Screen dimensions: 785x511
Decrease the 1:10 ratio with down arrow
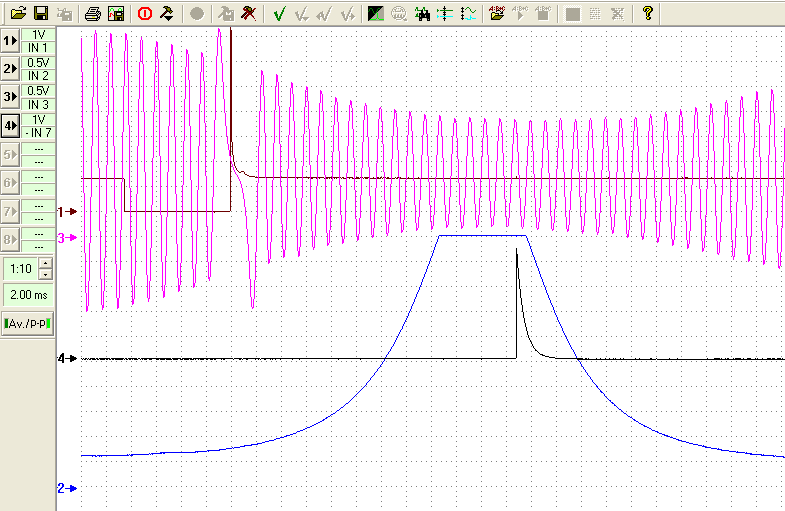45,274
